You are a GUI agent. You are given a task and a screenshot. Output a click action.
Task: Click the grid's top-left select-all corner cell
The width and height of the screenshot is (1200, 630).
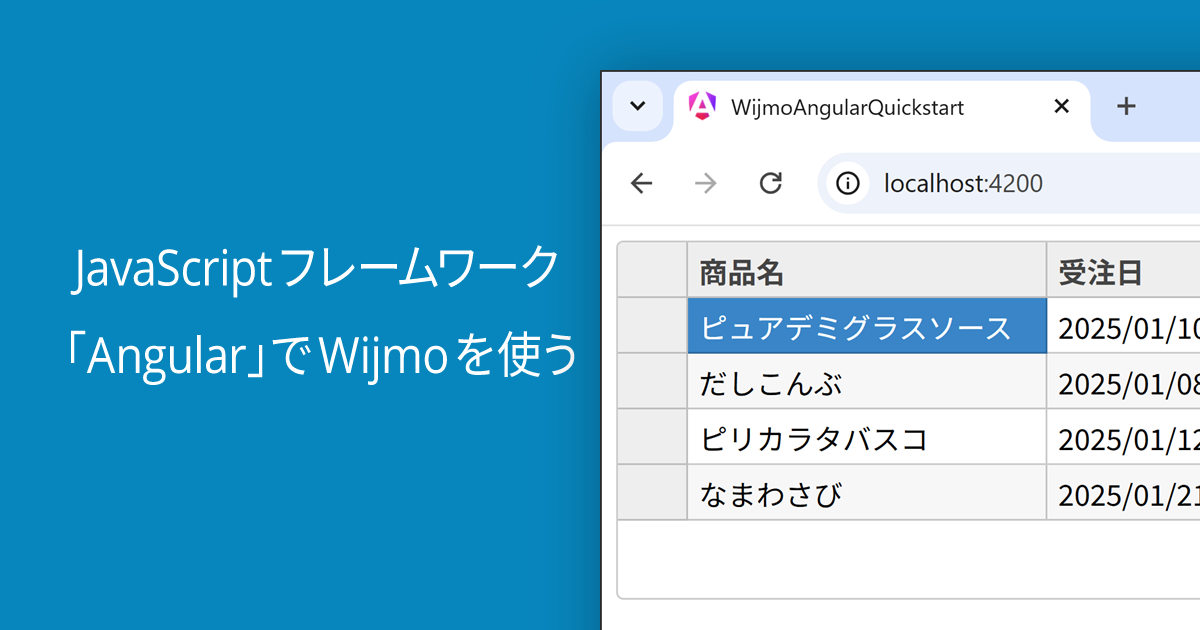coord(653,270)
